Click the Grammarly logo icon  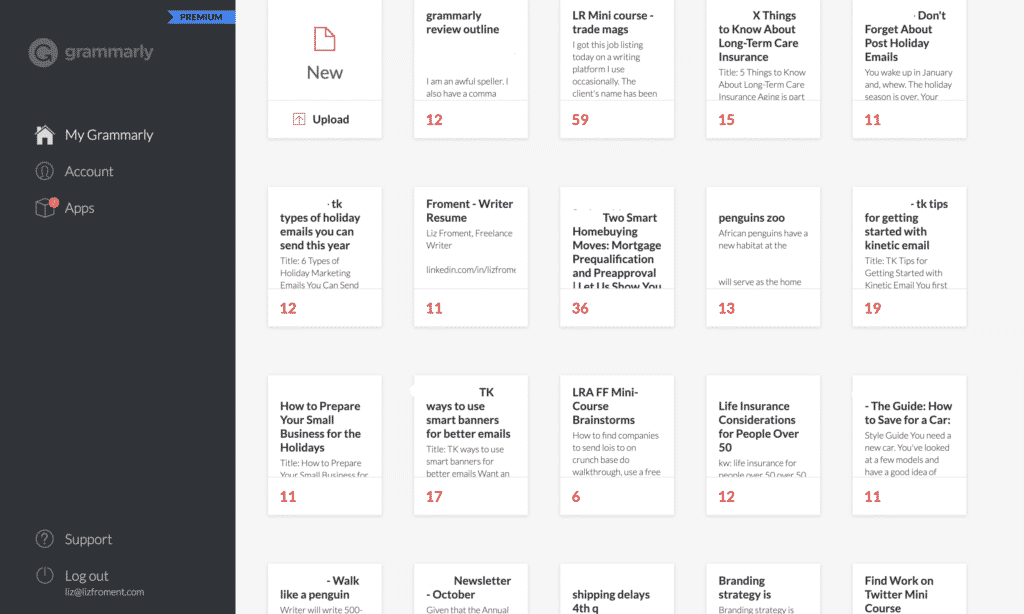point(43,52)
